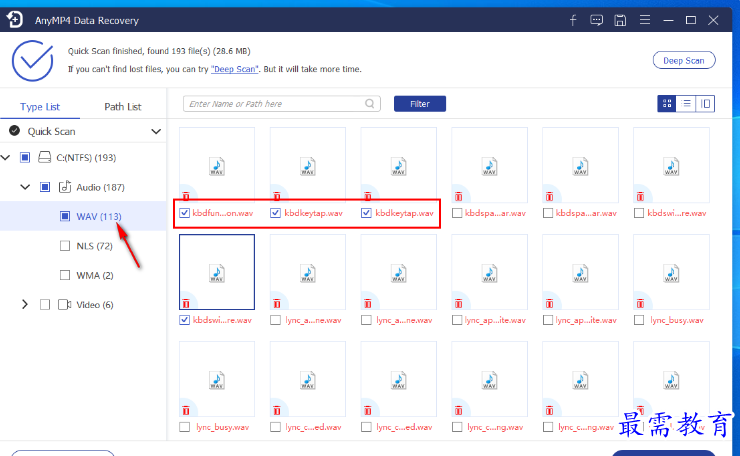
Task: Click the Video category icon
Action: 65,304
